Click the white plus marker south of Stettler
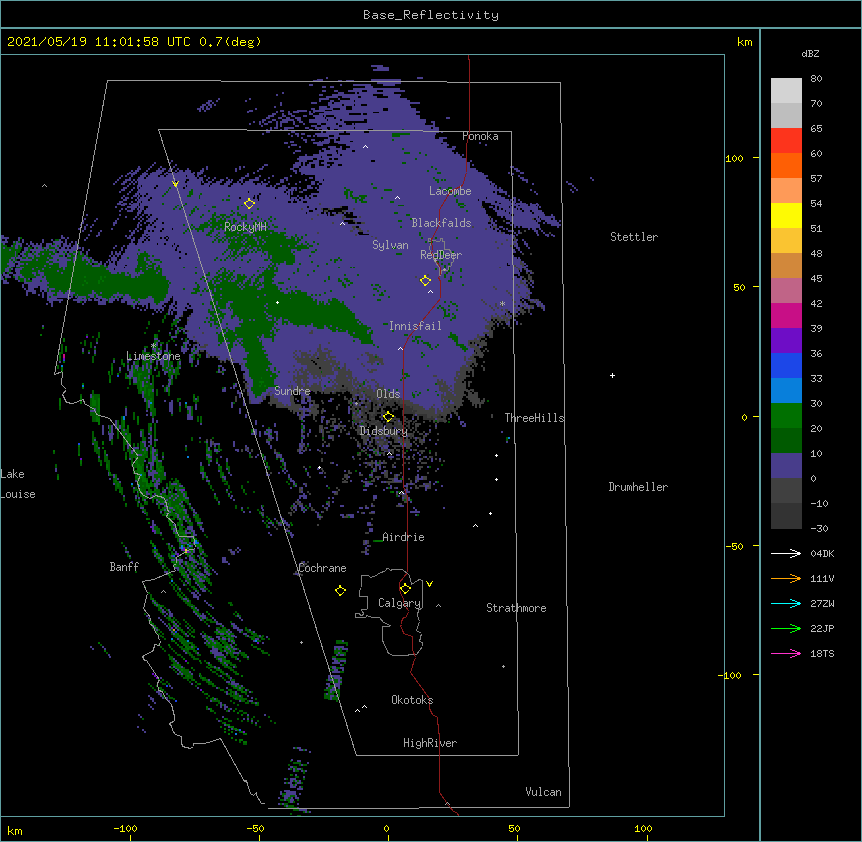Viewport: 862px width, 842px height. pyautogui.click(x=612, y=375)
